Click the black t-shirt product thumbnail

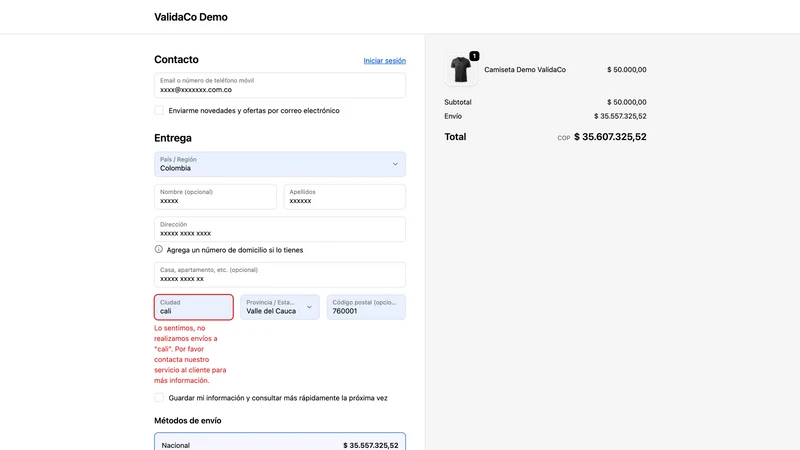tap(460, 70)
